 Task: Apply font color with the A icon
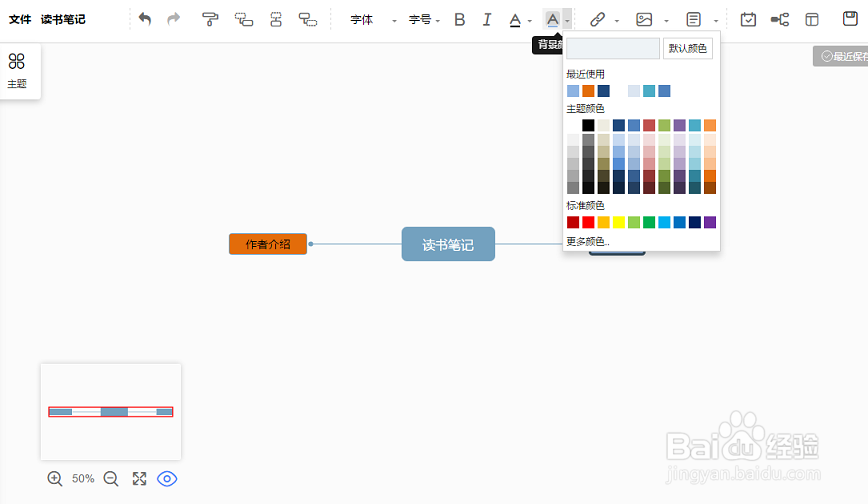(x=515, y=20)
